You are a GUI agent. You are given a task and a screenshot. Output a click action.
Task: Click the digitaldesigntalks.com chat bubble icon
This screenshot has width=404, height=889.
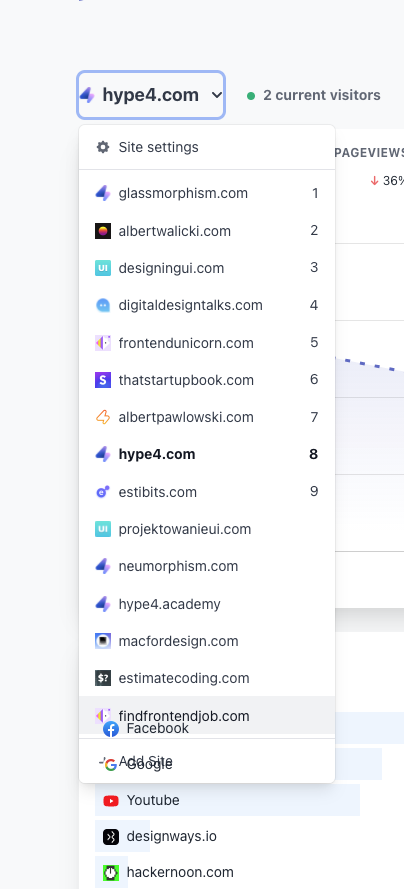[x=103, y=305]
